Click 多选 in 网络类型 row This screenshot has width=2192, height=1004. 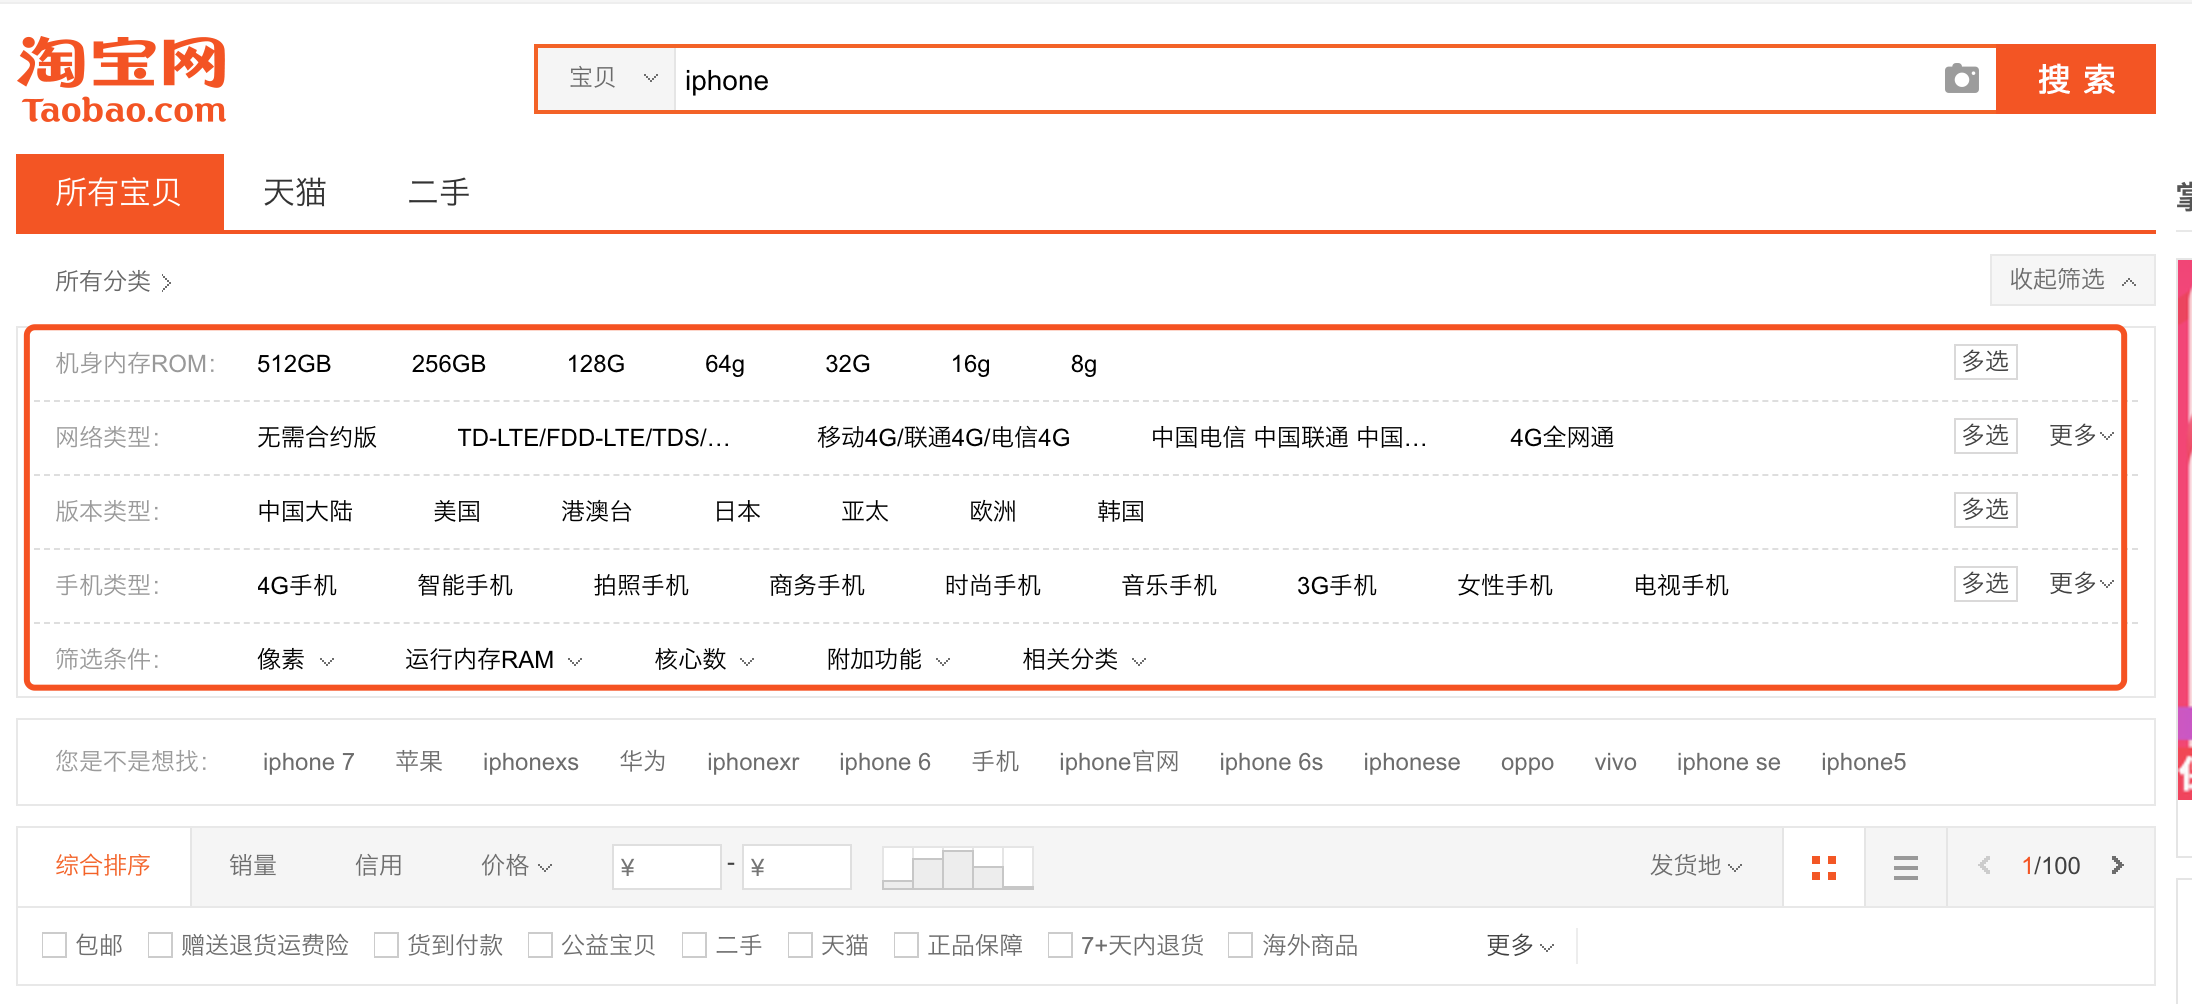pos(1986,435)
